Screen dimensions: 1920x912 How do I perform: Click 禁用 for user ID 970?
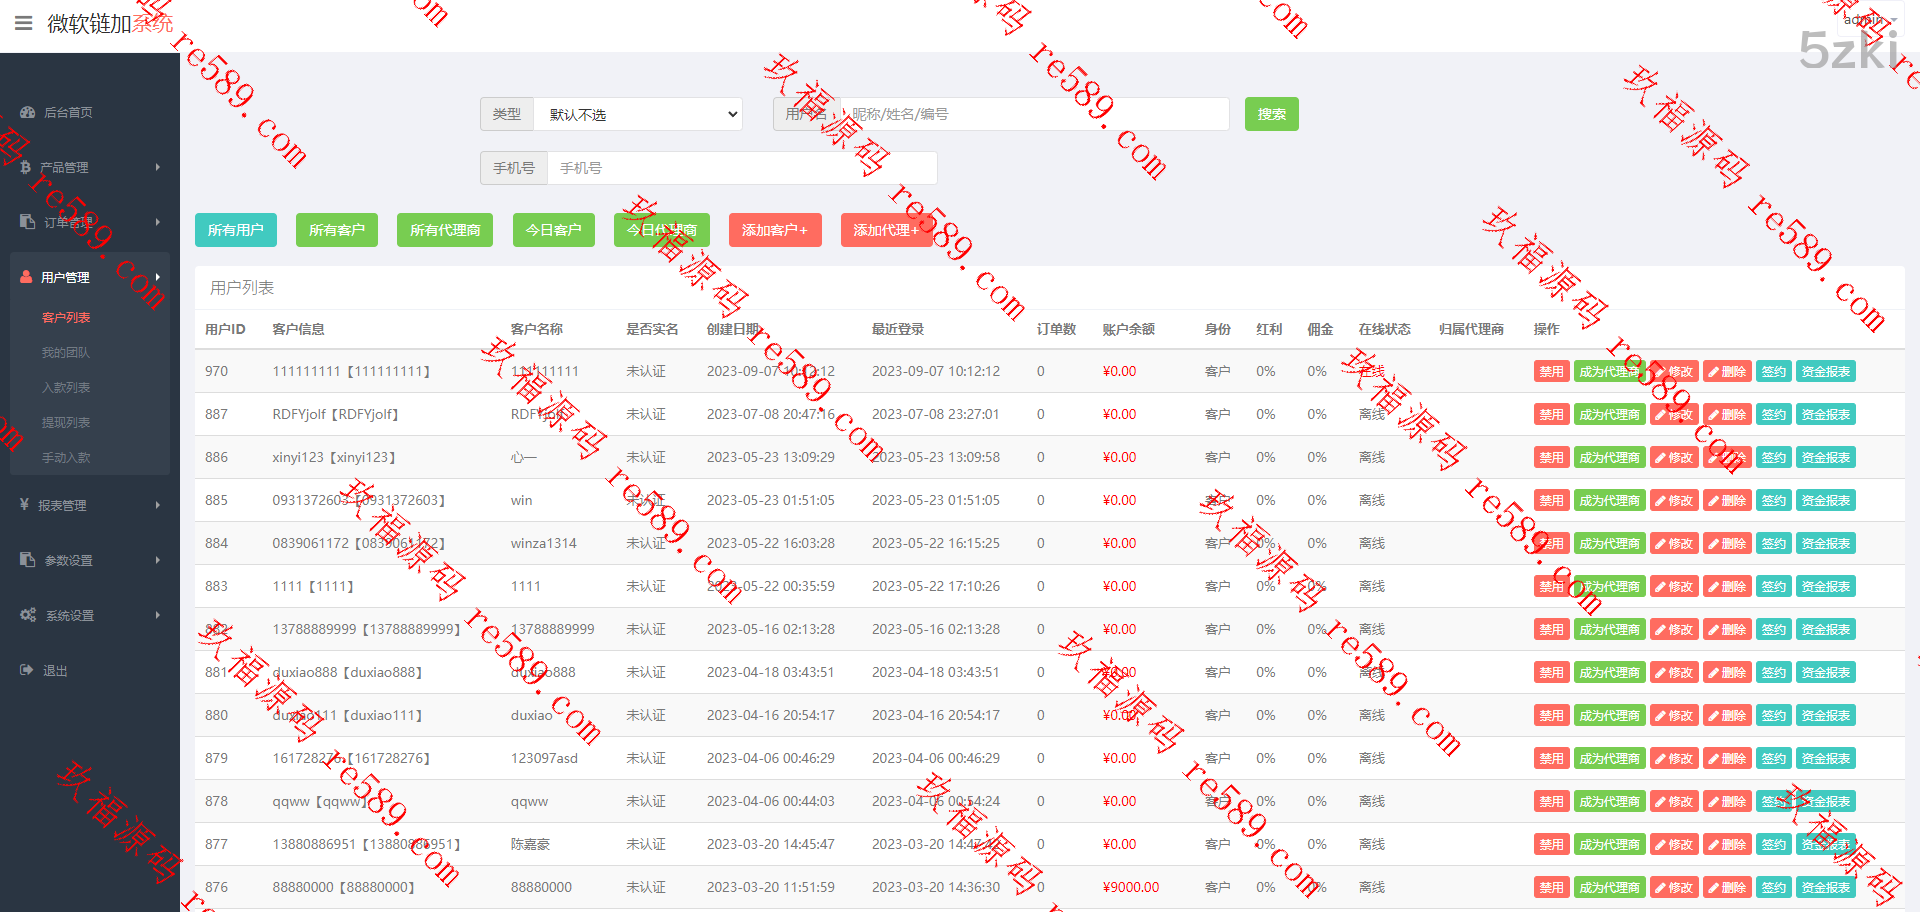[1550, 372]
